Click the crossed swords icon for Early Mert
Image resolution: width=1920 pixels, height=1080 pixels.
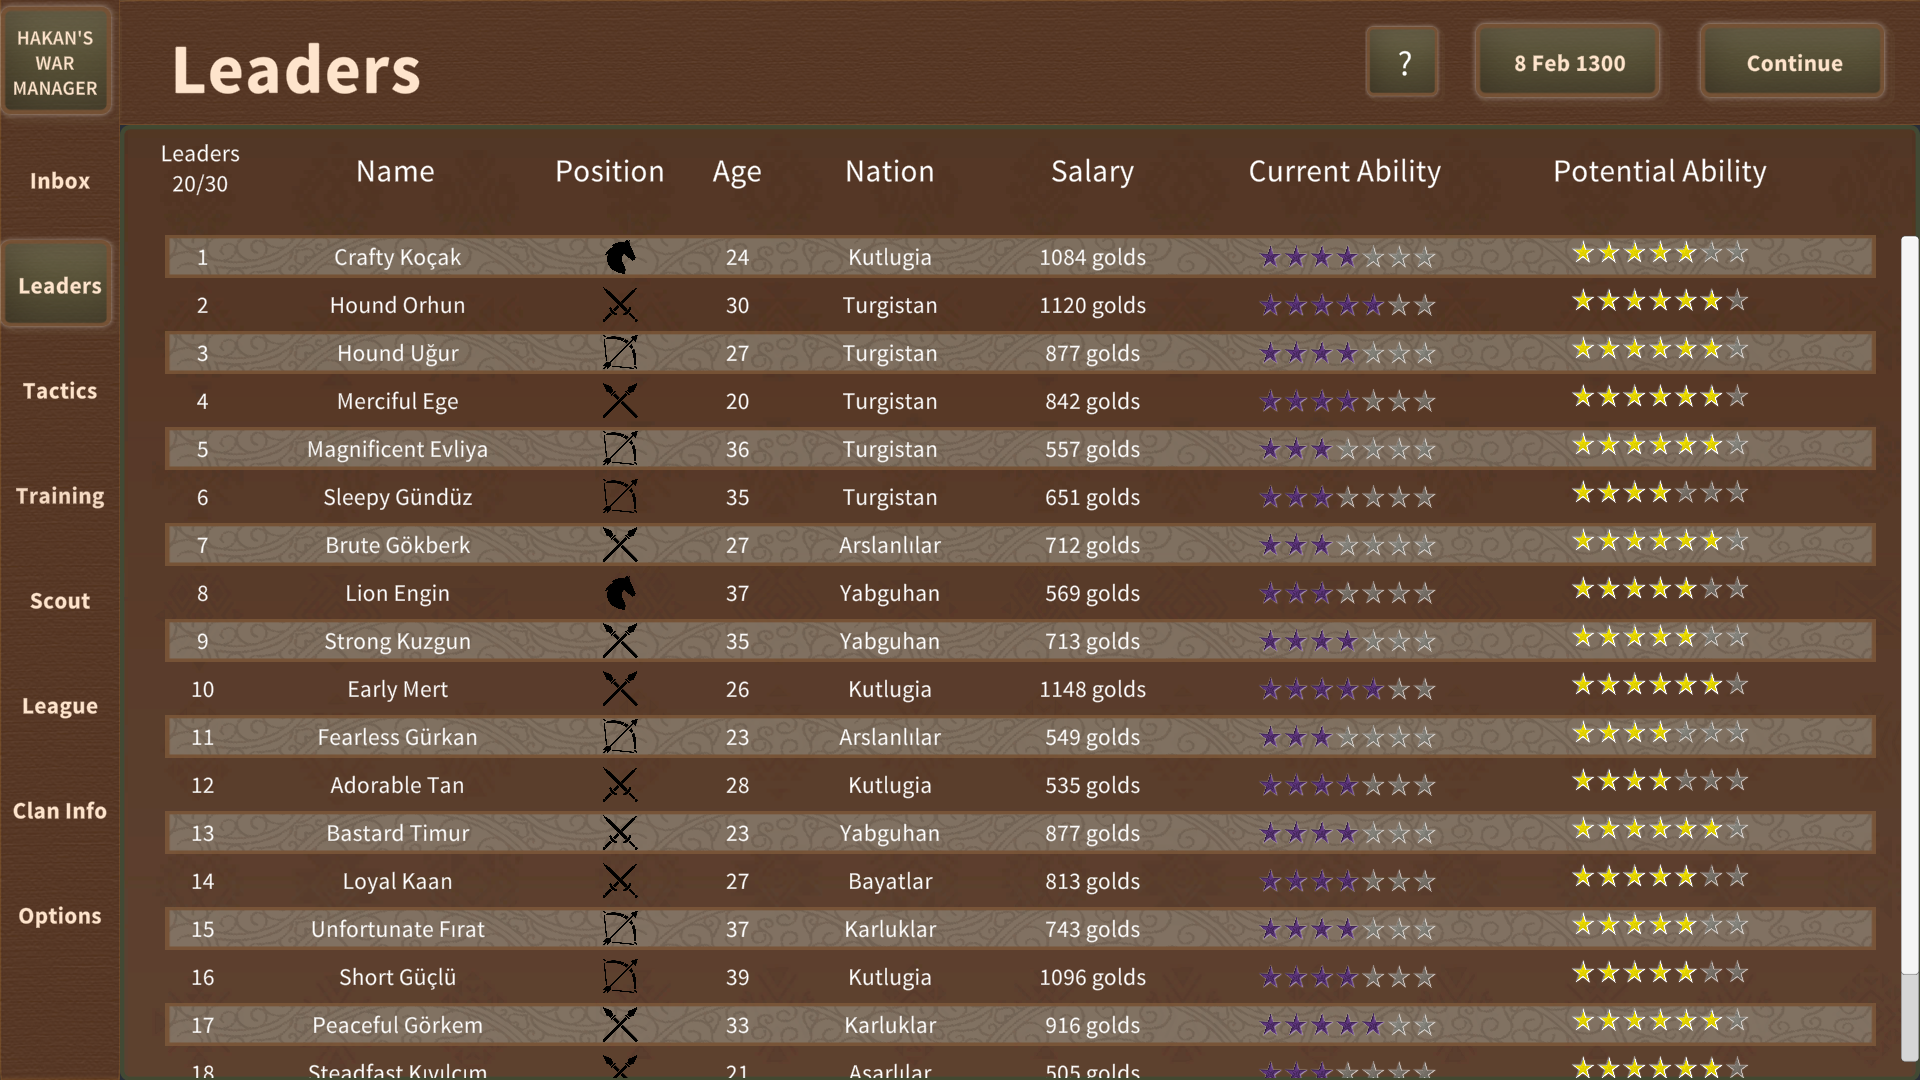point(621,688)
